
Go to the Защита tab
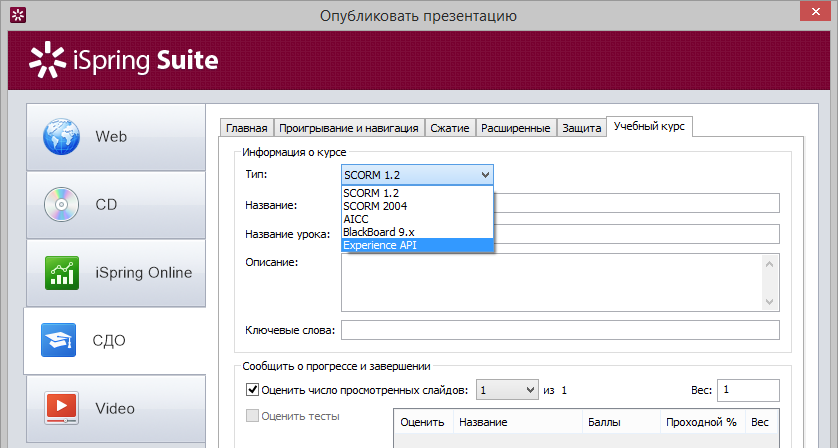(581, 128)
